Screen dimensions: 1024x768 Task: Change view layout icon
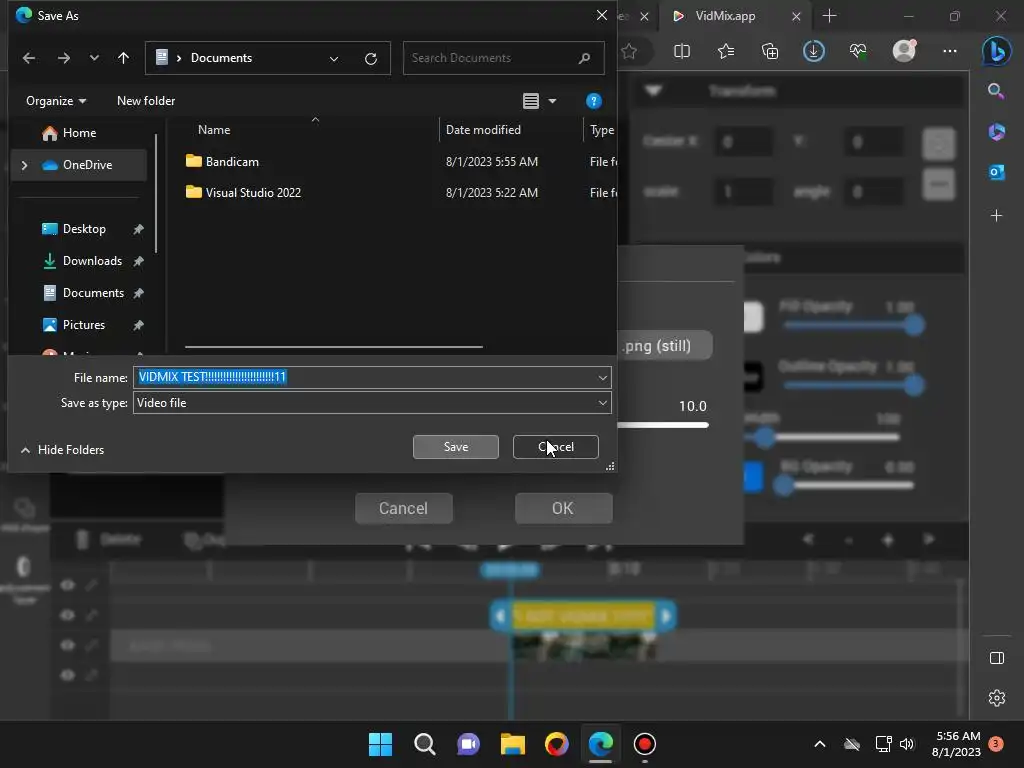[531, 101]
